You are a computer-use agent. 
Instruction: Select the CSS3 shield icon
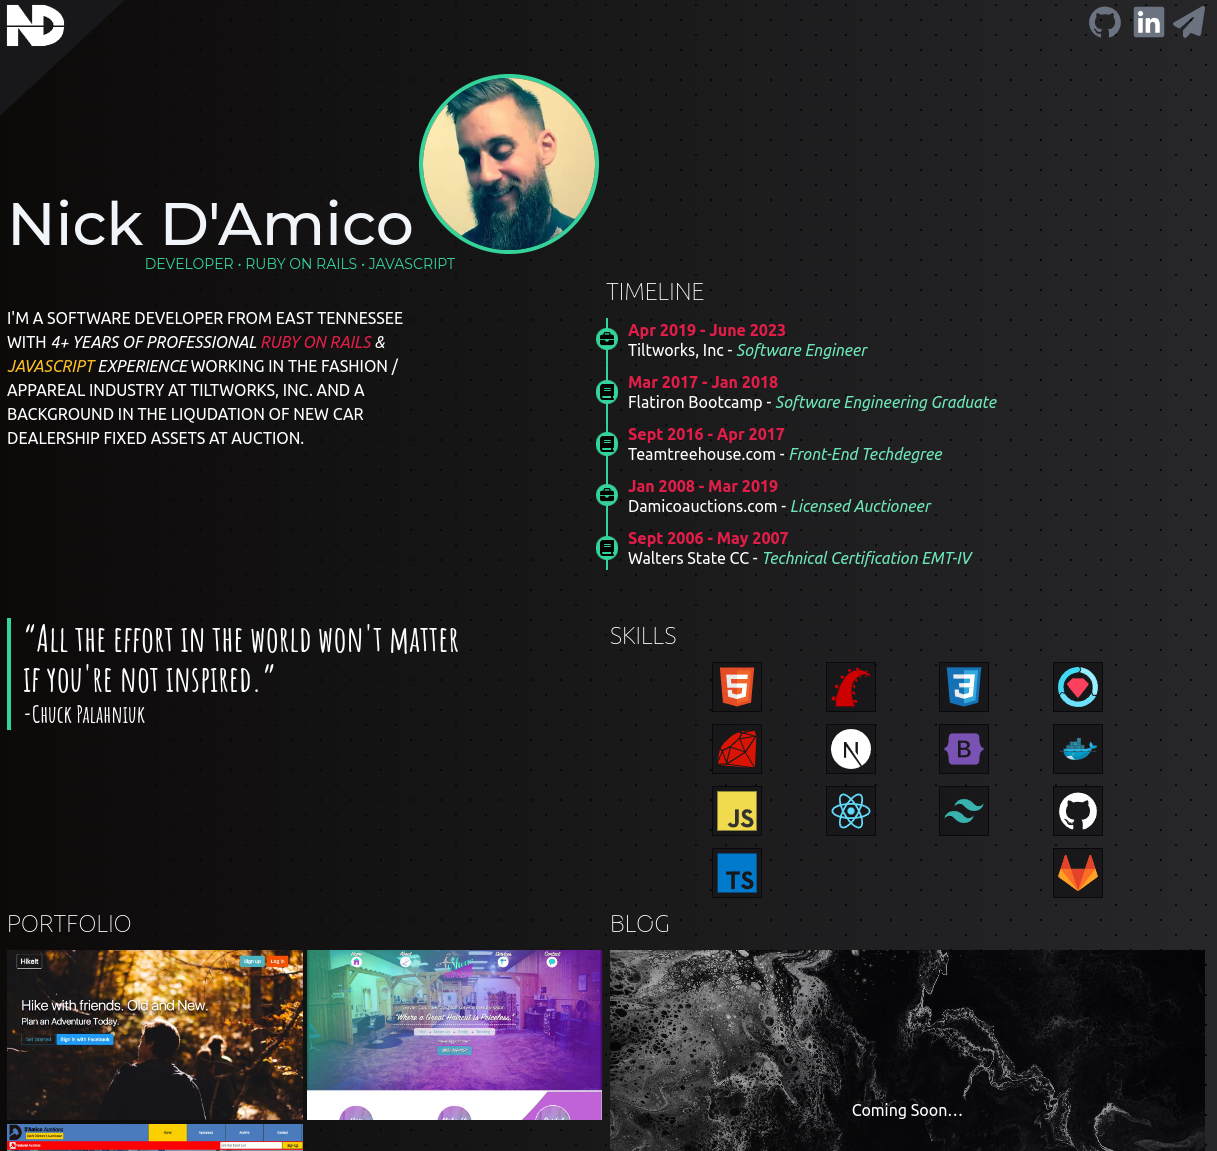pos(963,687)
